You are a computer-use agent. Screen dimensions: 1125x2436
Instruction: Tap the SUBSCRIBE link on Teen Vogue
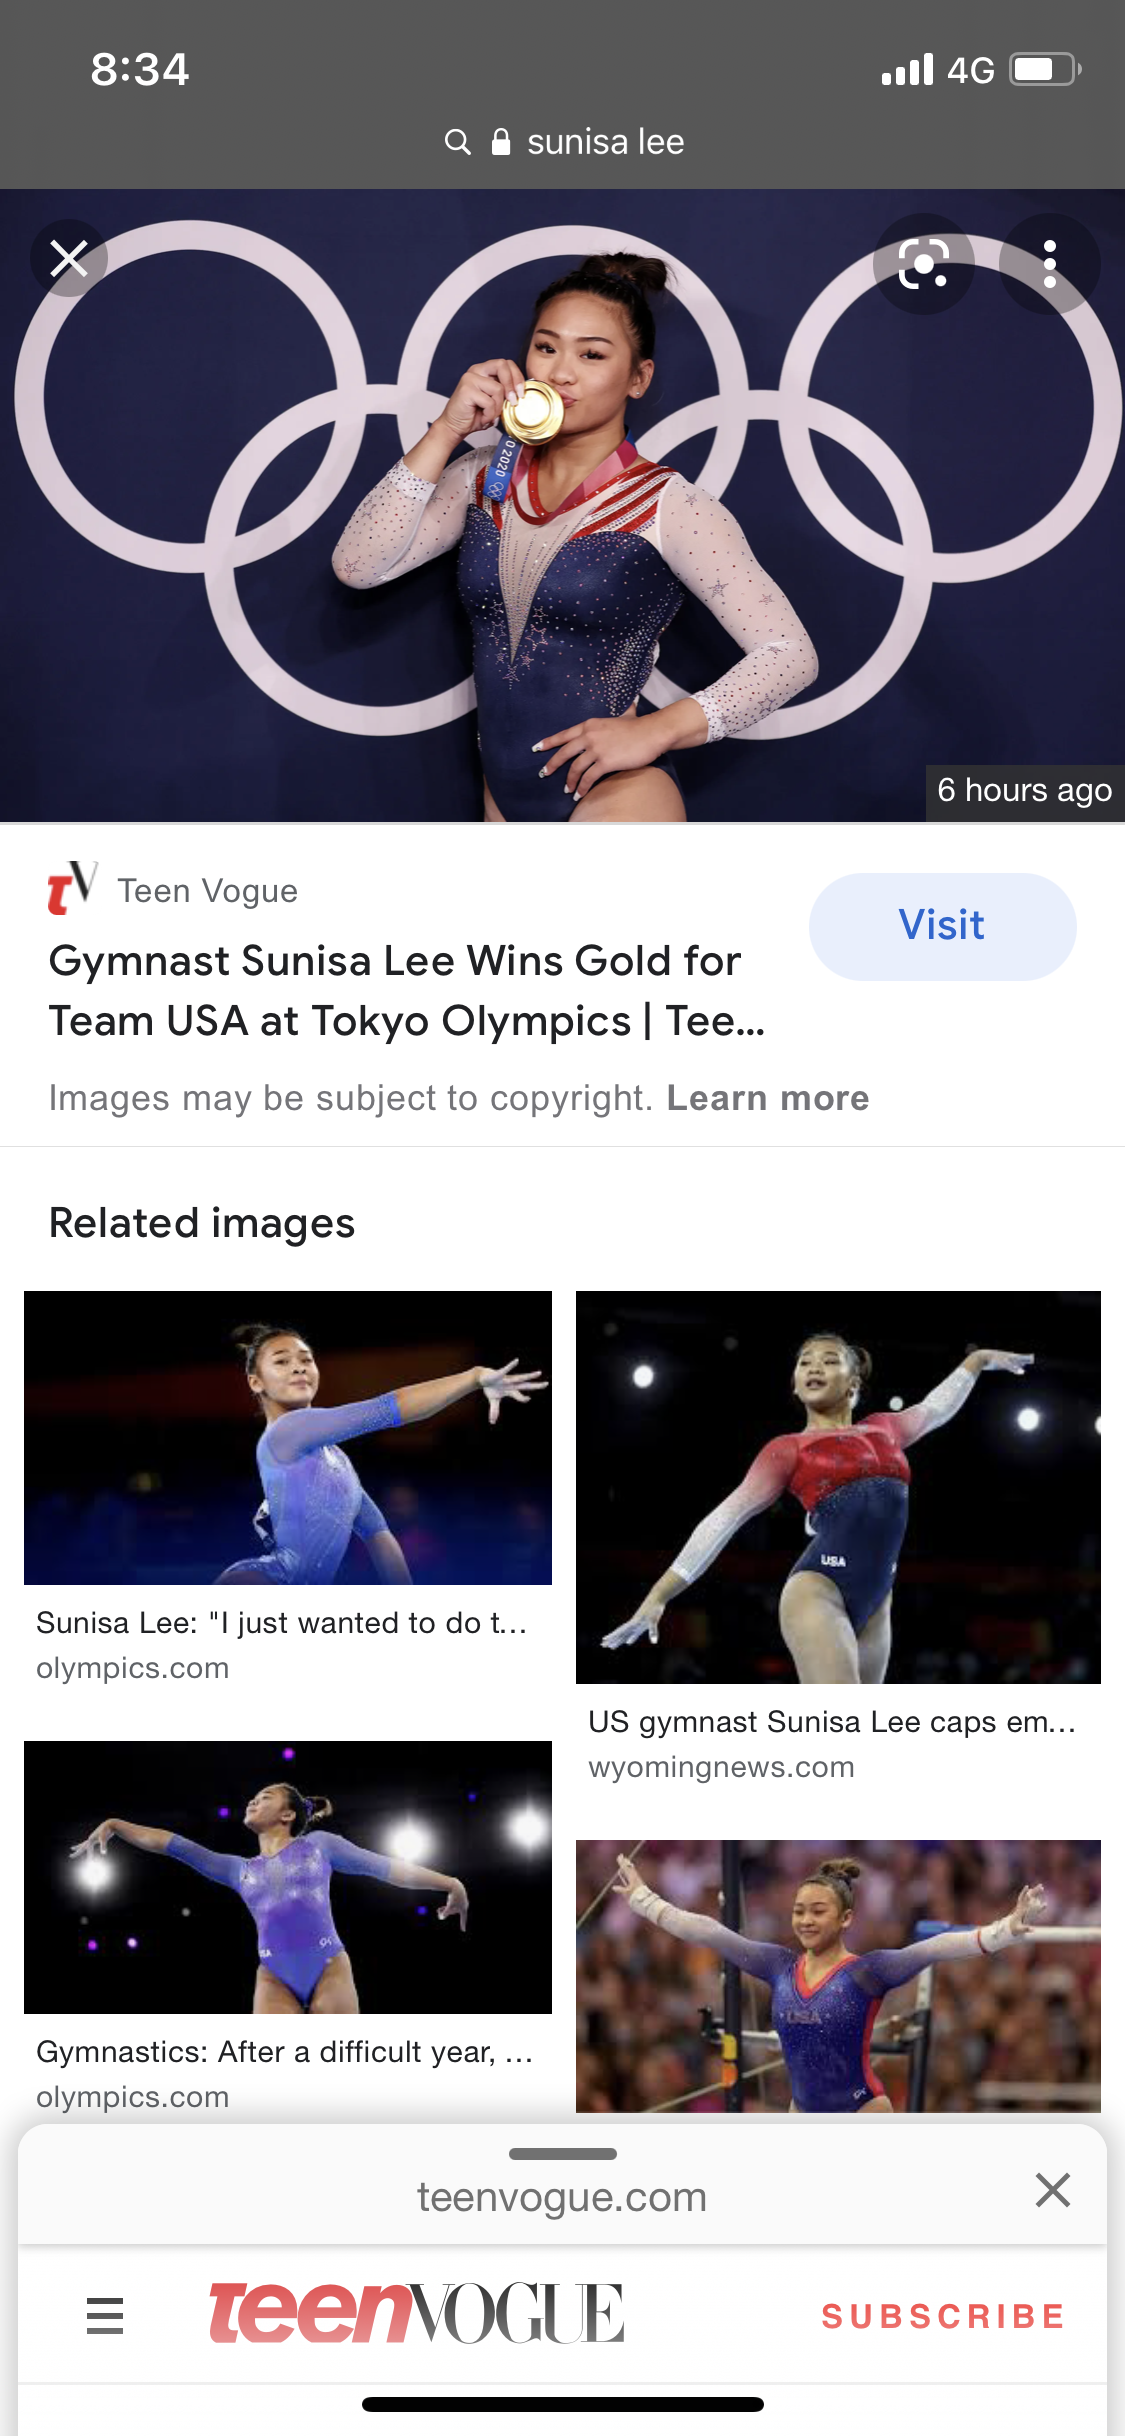tap(943, 2316)
